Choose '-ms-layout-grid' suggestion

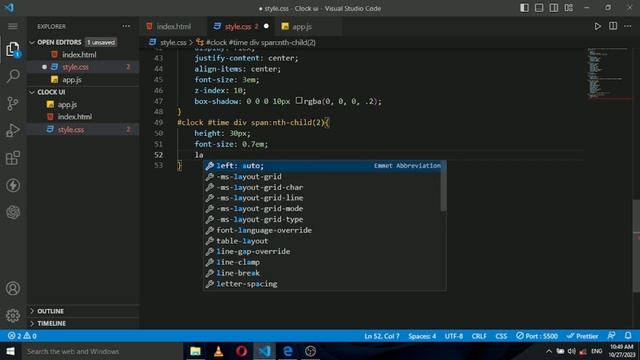tap(322, 177)
